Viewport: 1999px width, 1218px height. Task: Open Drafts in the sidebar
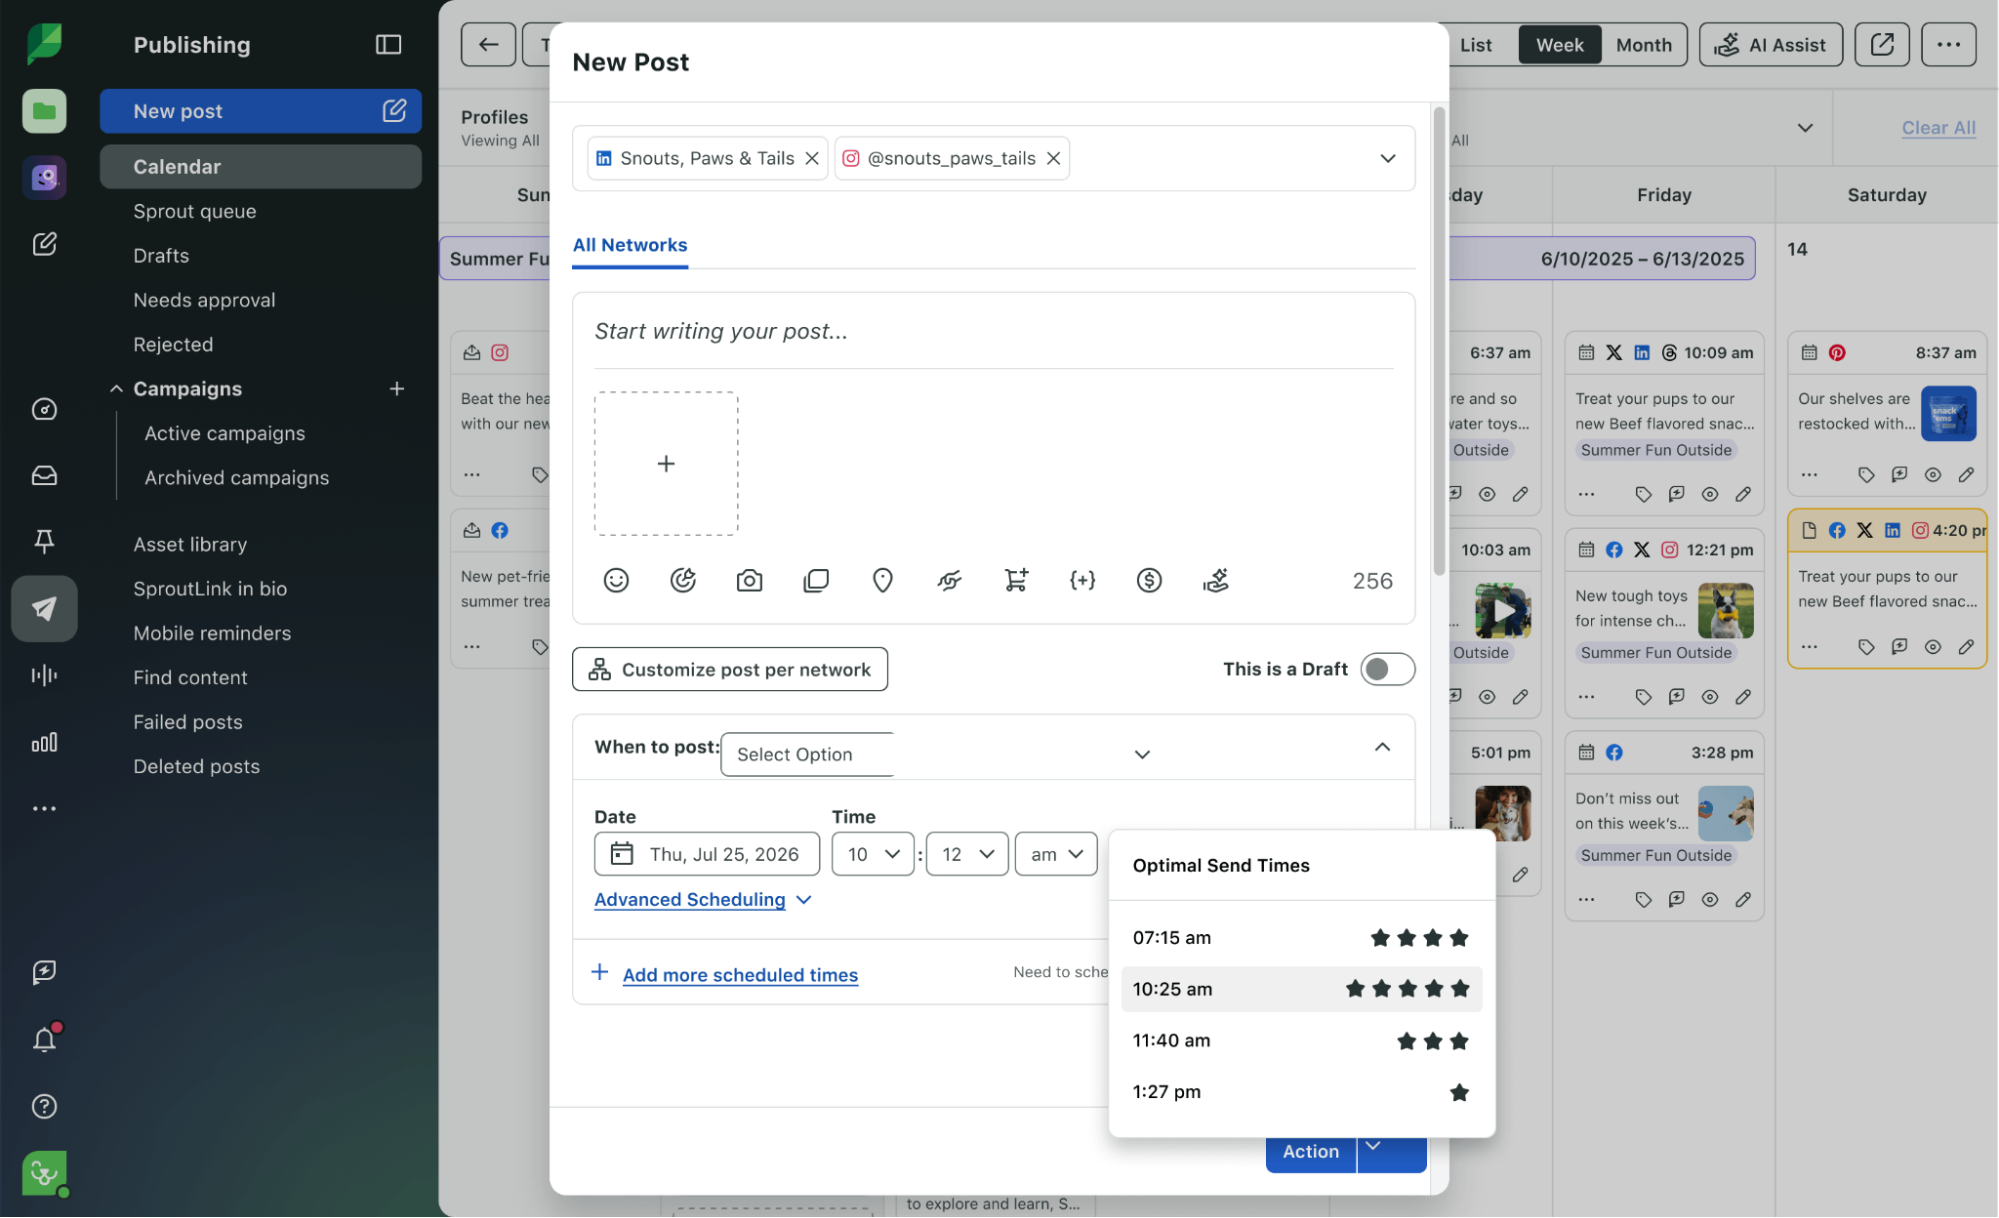pyautogui.click(x=161, y=256)
